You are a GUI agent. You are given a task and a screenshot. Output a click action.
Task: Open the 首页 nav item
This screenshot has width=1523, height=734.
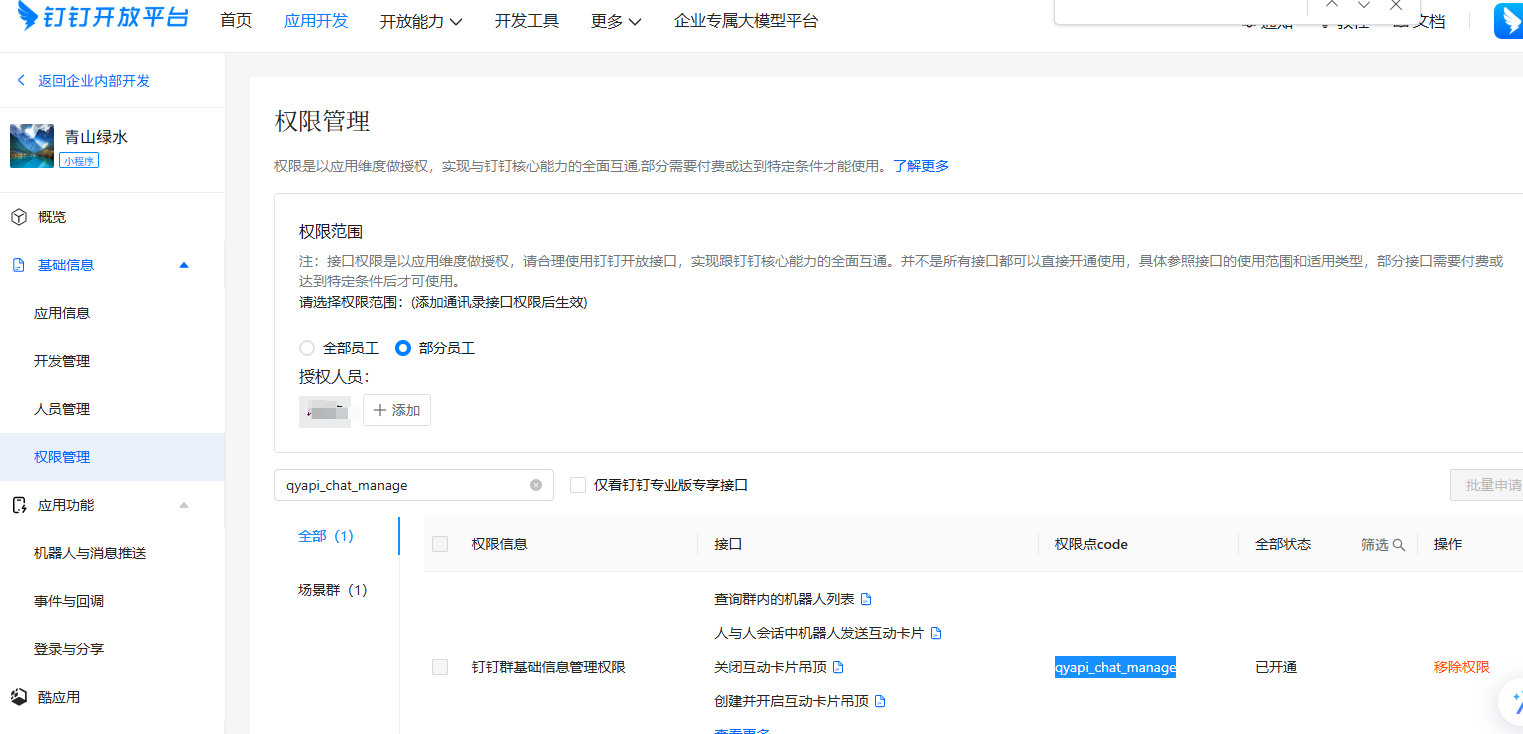pyautogui.click(x=236, y=21)
